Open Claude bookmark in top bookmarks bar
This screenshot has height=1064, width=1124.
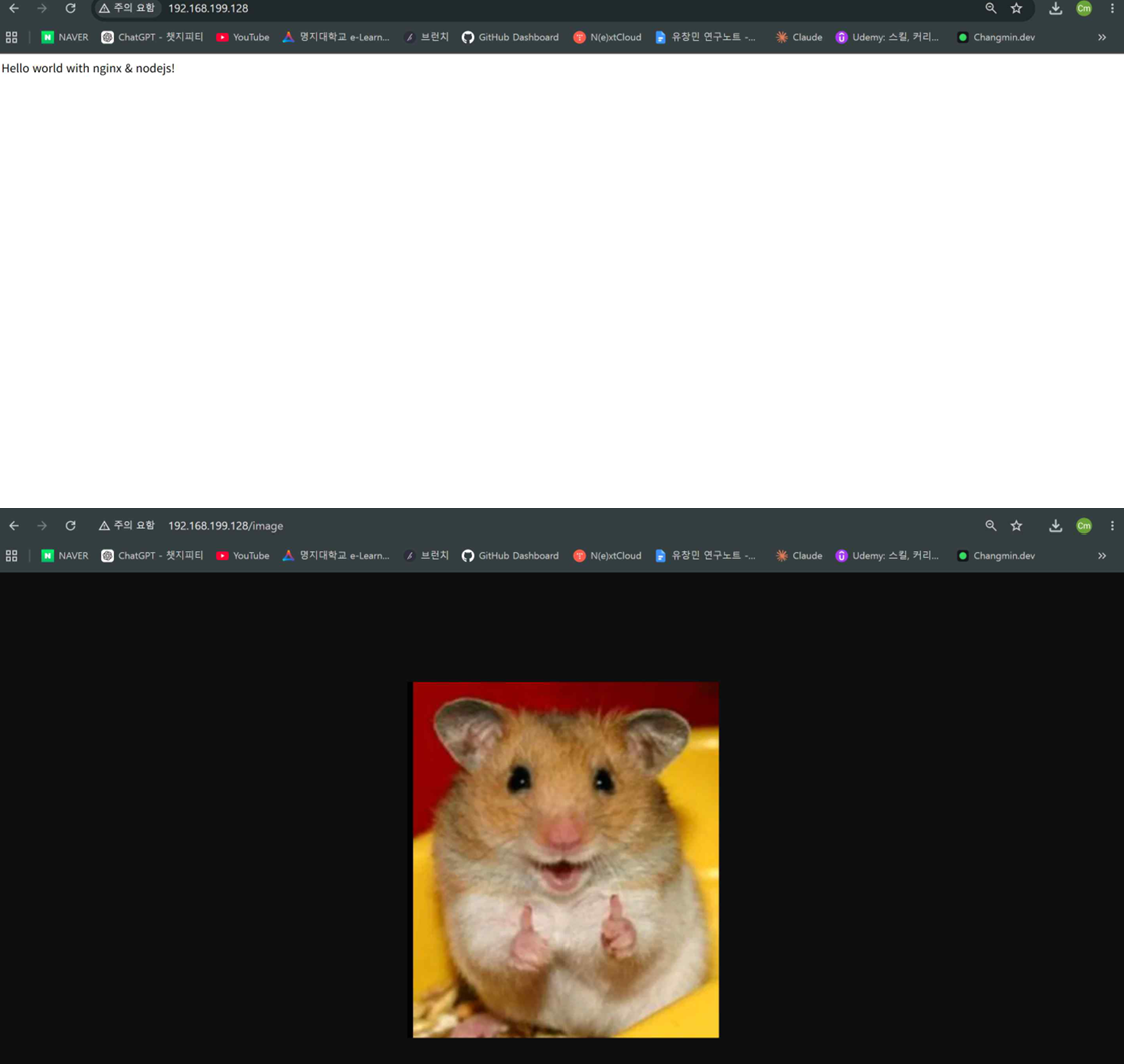click(799, 37)
